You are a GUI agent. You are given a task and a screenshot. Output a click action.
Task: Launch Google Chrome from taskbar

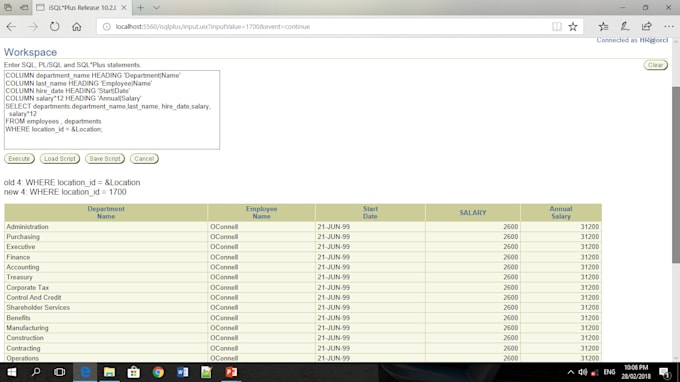pyautogui.click(x=158, y=372)
